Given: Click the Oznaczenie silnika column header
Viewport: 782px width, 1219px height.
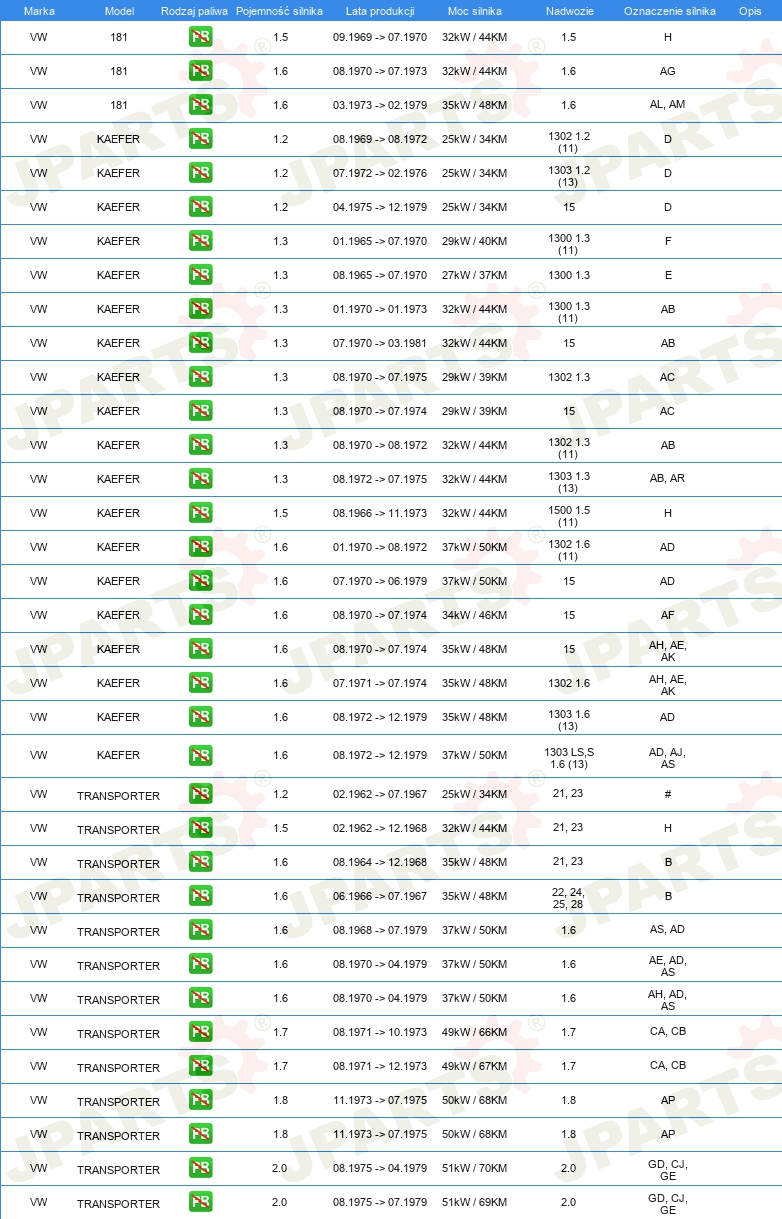Looking at the screenshot, I should pyautogui.click(x=669, y=11).
